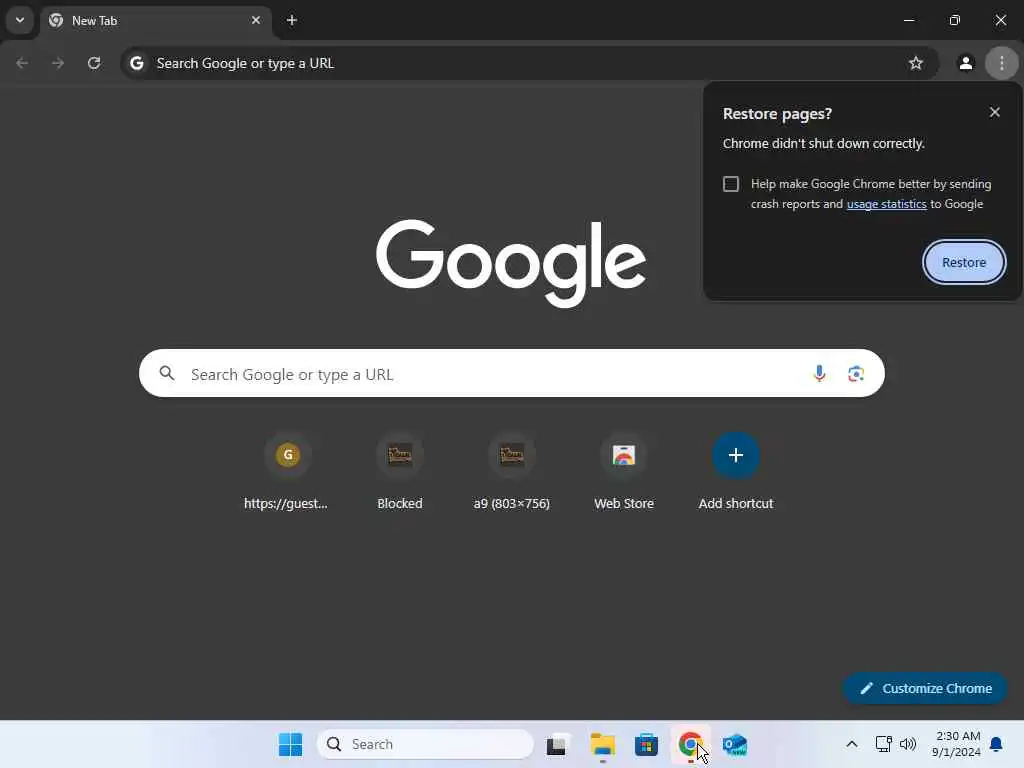Show hidden system tray icons

[852, 744]
